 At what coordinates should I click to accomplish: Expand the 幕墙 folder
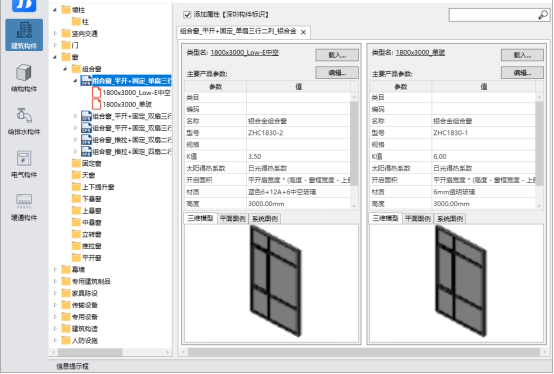pyautogui.click(x=55, y=269)
